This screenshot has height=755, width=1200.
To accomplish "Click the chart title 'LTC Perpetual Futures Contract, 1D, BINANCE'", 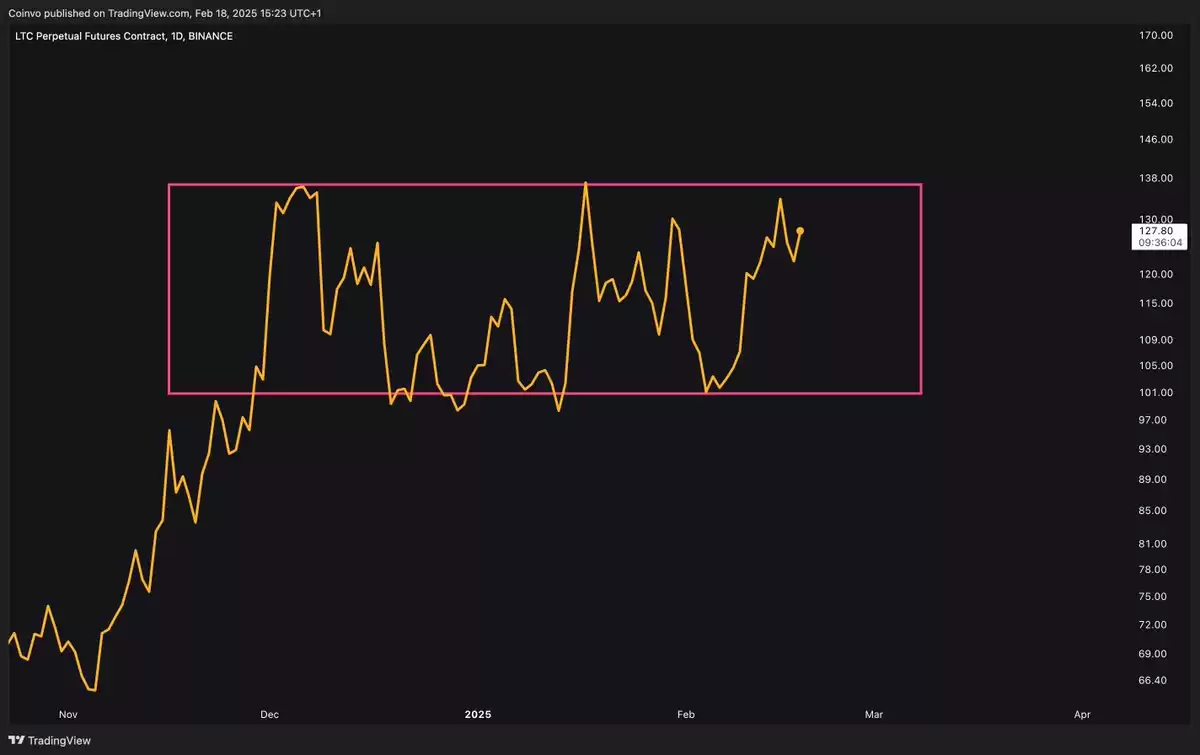I will [x=126, y=37].
